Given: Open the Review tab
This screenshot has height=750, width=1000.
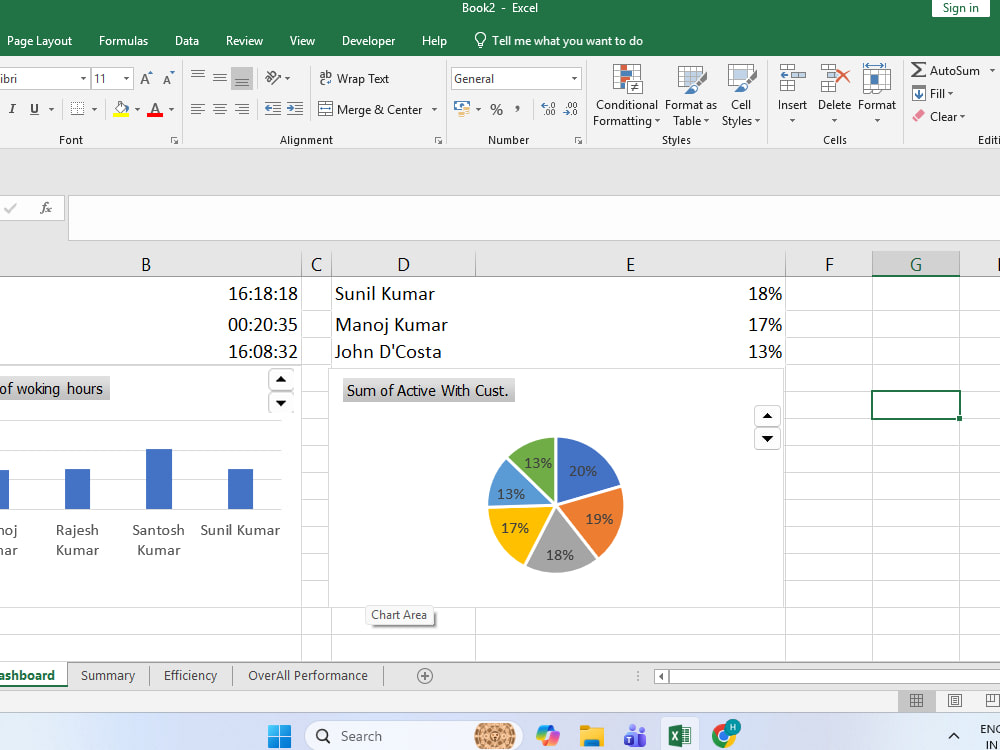Looking at the screenshot, I should point(244,41).
